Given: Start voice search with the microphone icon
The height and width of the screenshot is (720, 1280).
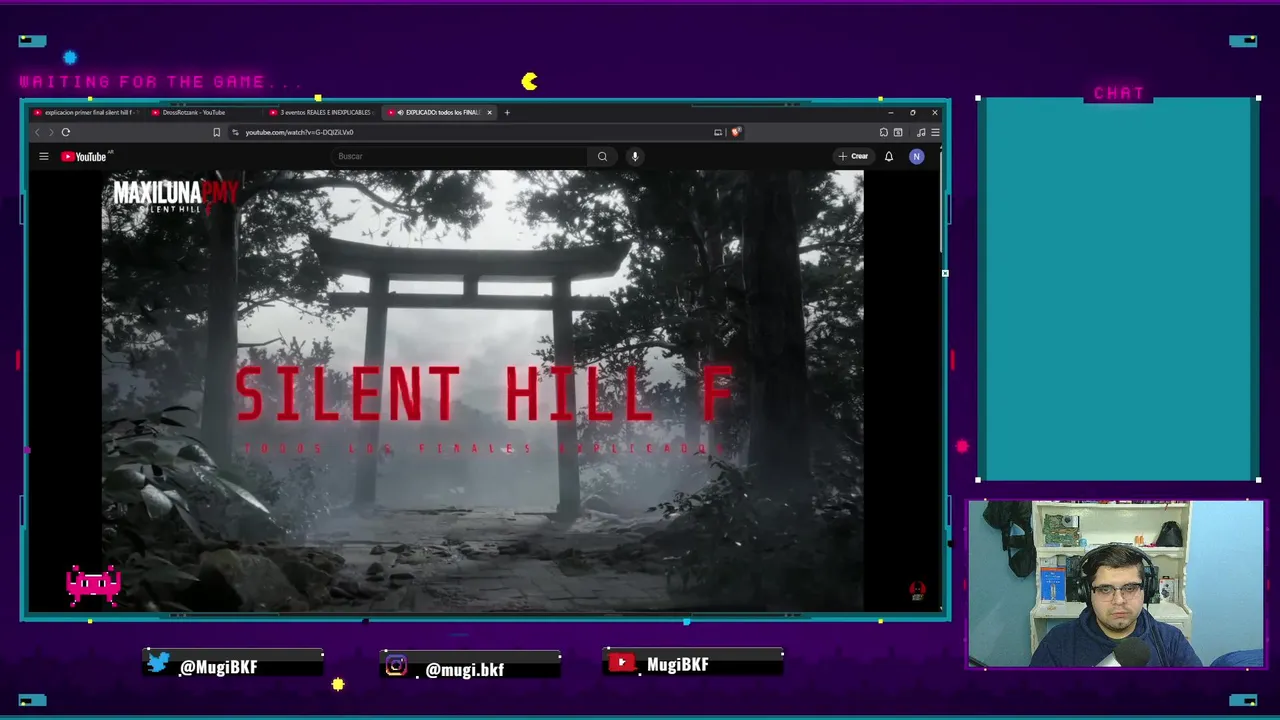Looking at the screenshot, I should coord(635,156).
